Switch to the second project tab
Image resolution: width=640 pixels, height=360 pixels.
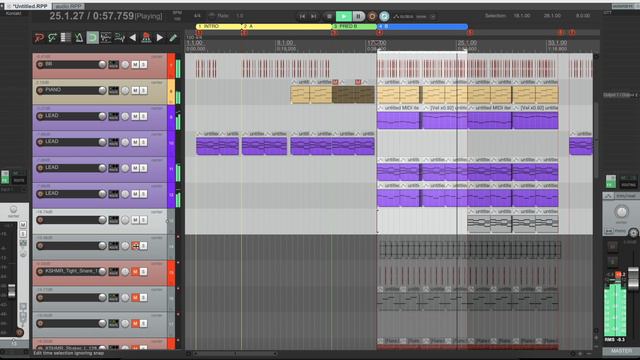coord(68,6)
